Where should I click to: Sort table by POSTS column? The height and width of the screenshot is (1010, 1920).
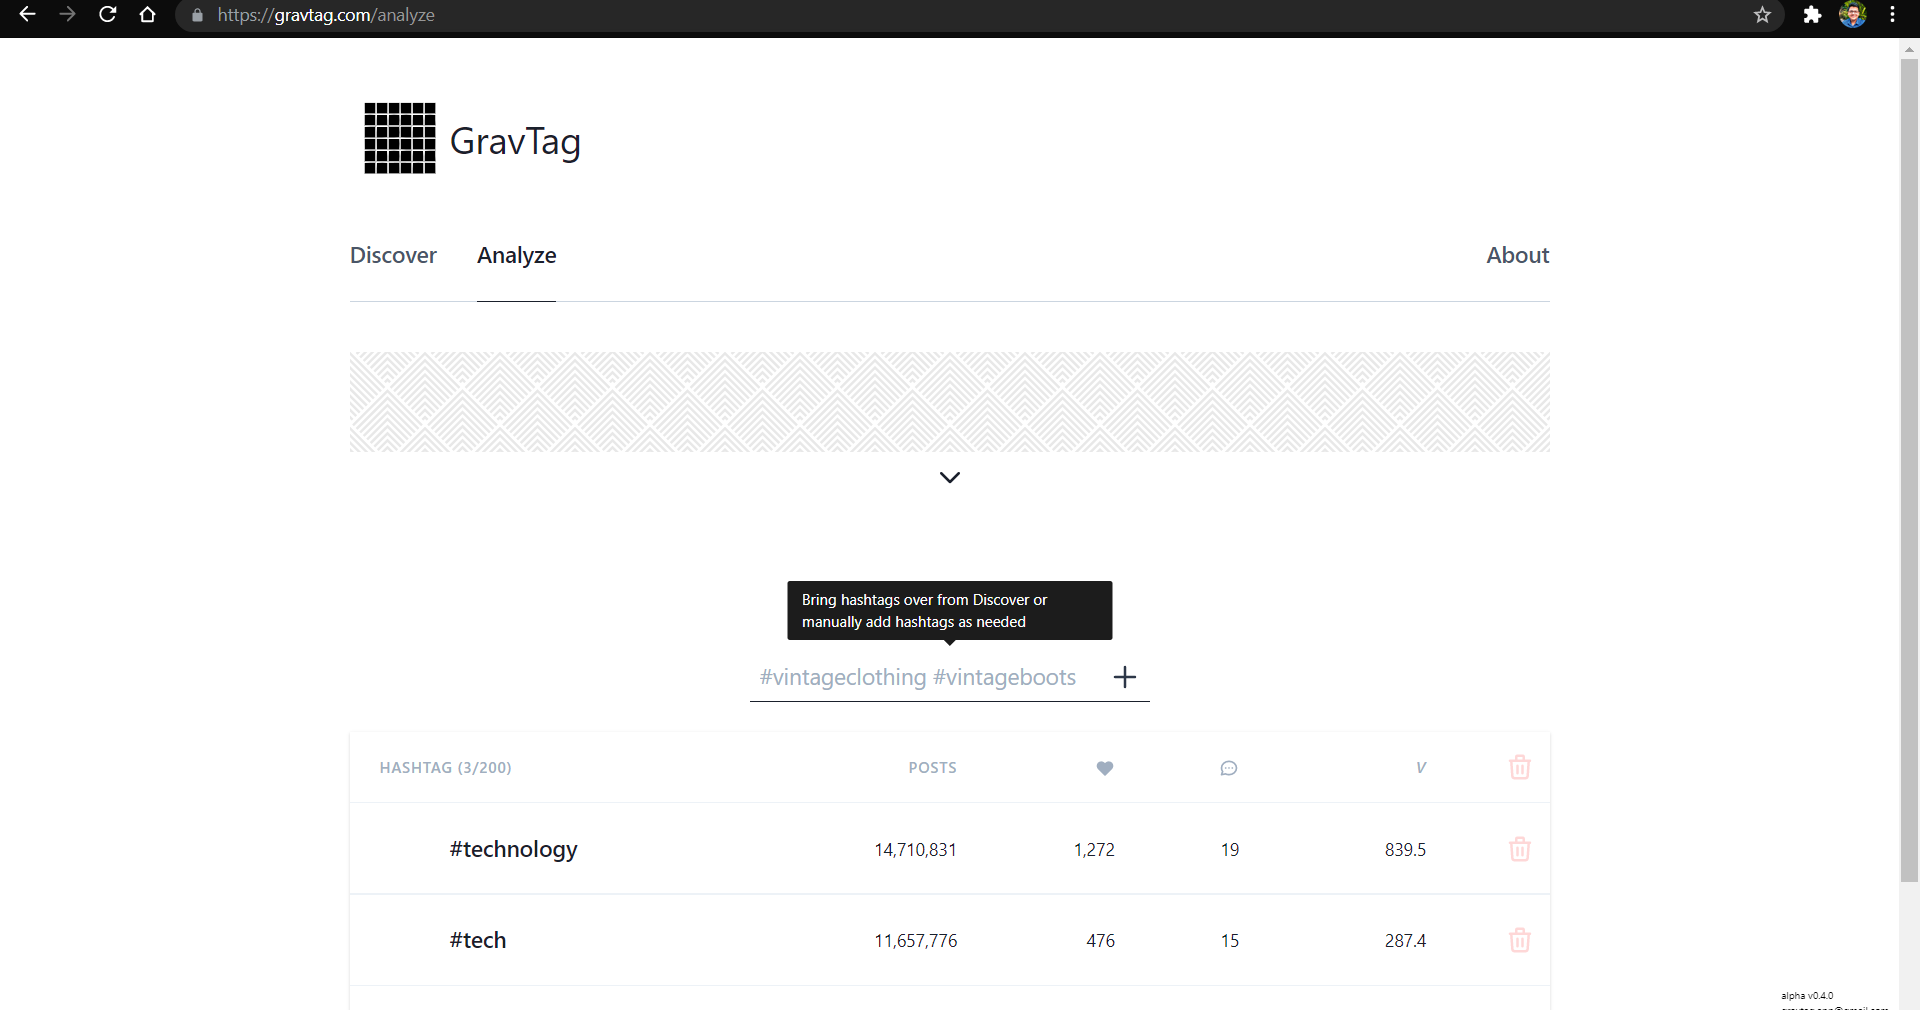pos(932,768)
